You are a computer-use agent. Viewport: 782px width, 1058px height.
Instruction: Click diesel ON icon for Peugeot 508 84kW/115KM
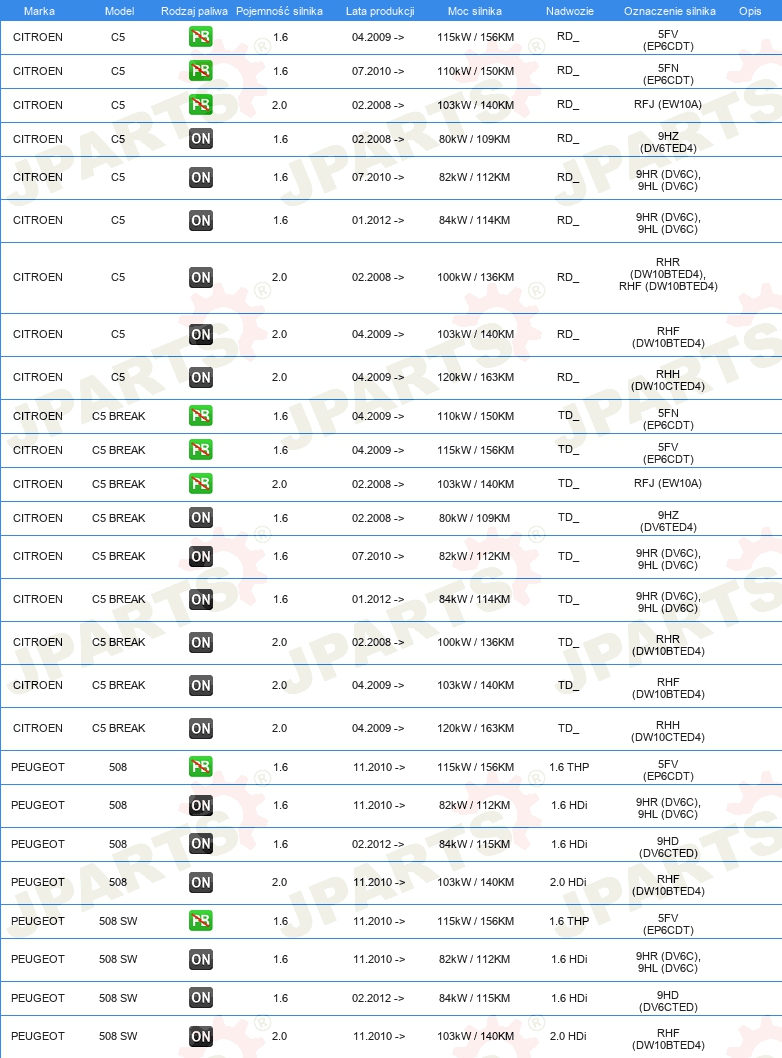coord(200,843)
